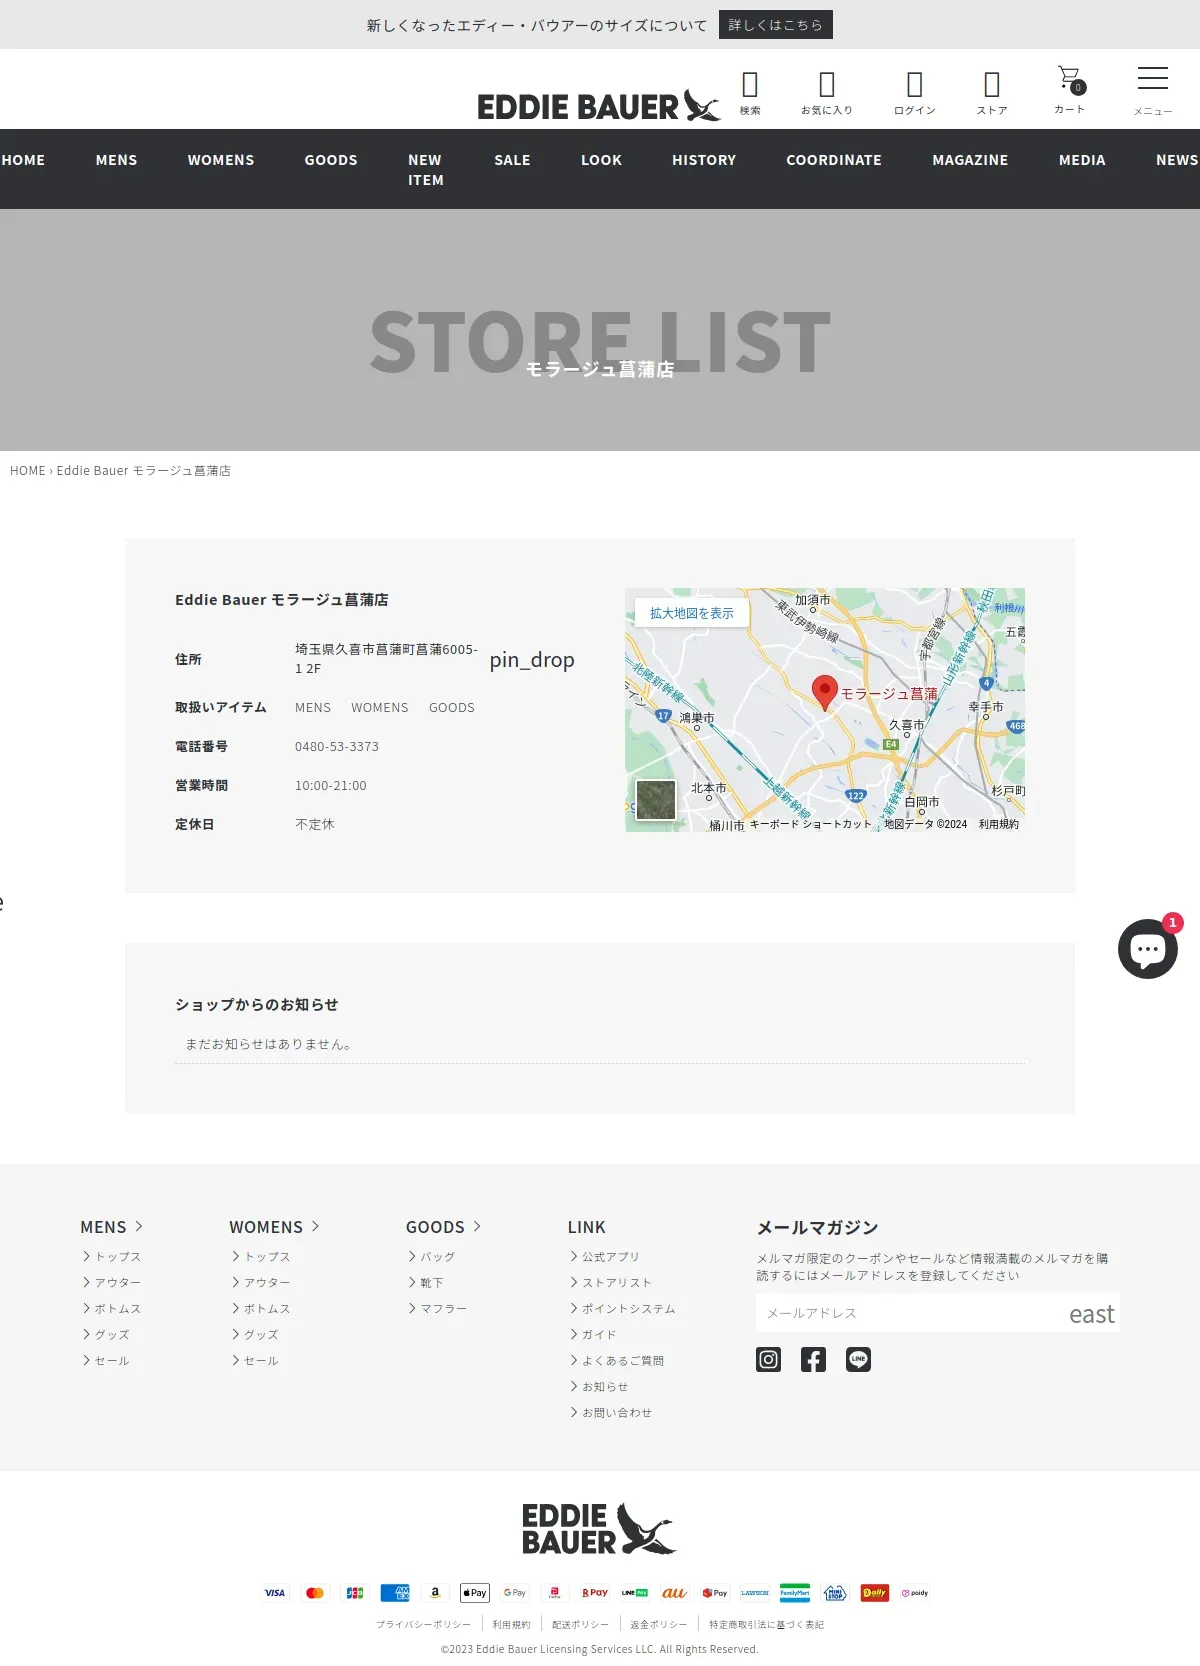Open SALE in navigation bar
This screenshot has height=1666, width=1200.
click(512, 160)
